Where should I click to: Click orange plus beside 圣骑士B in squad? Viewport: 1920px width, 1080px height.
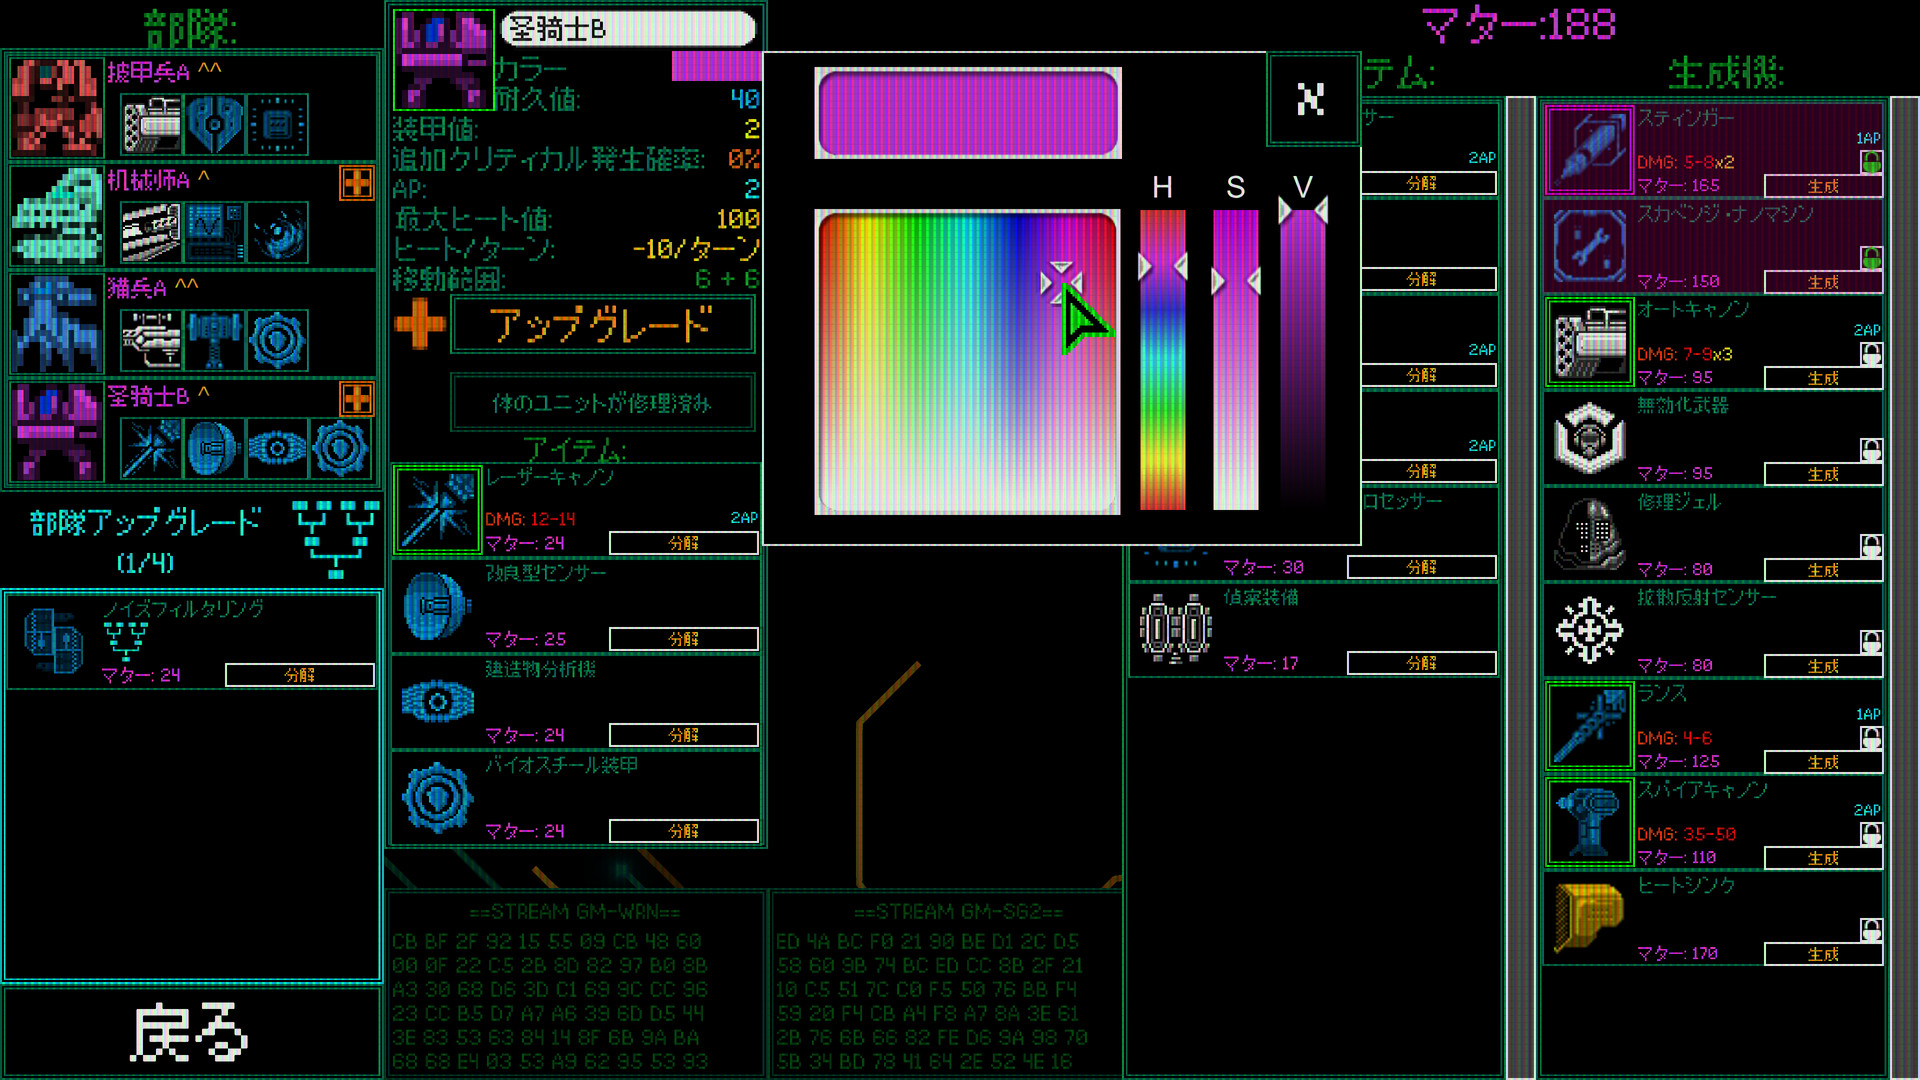pyautogui.click(x=357, y=399)
